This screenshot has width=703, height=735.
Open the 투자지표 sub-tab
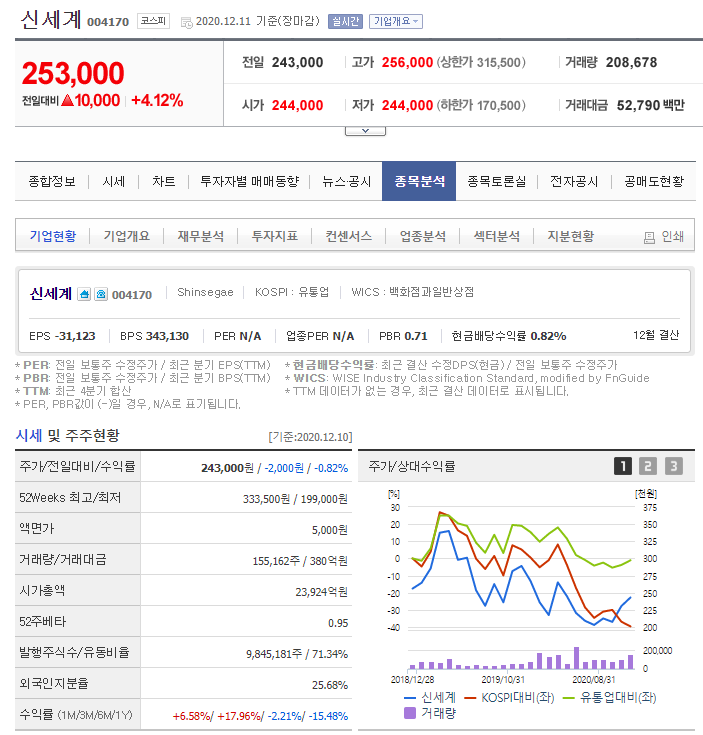(275, 236)
